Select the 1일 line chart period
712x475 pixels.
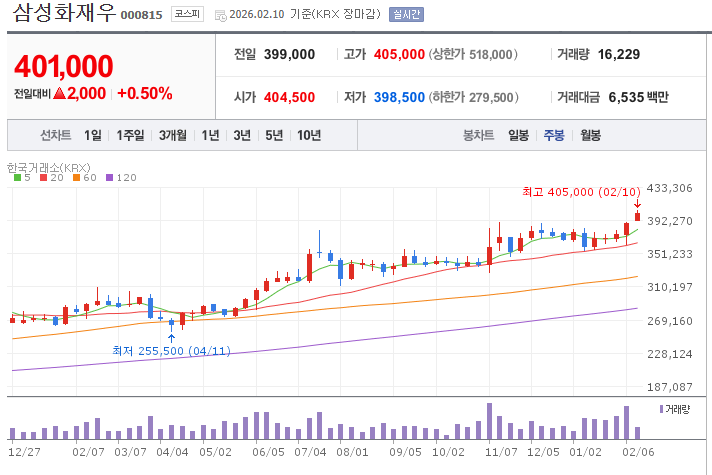[x=93, y=135]
